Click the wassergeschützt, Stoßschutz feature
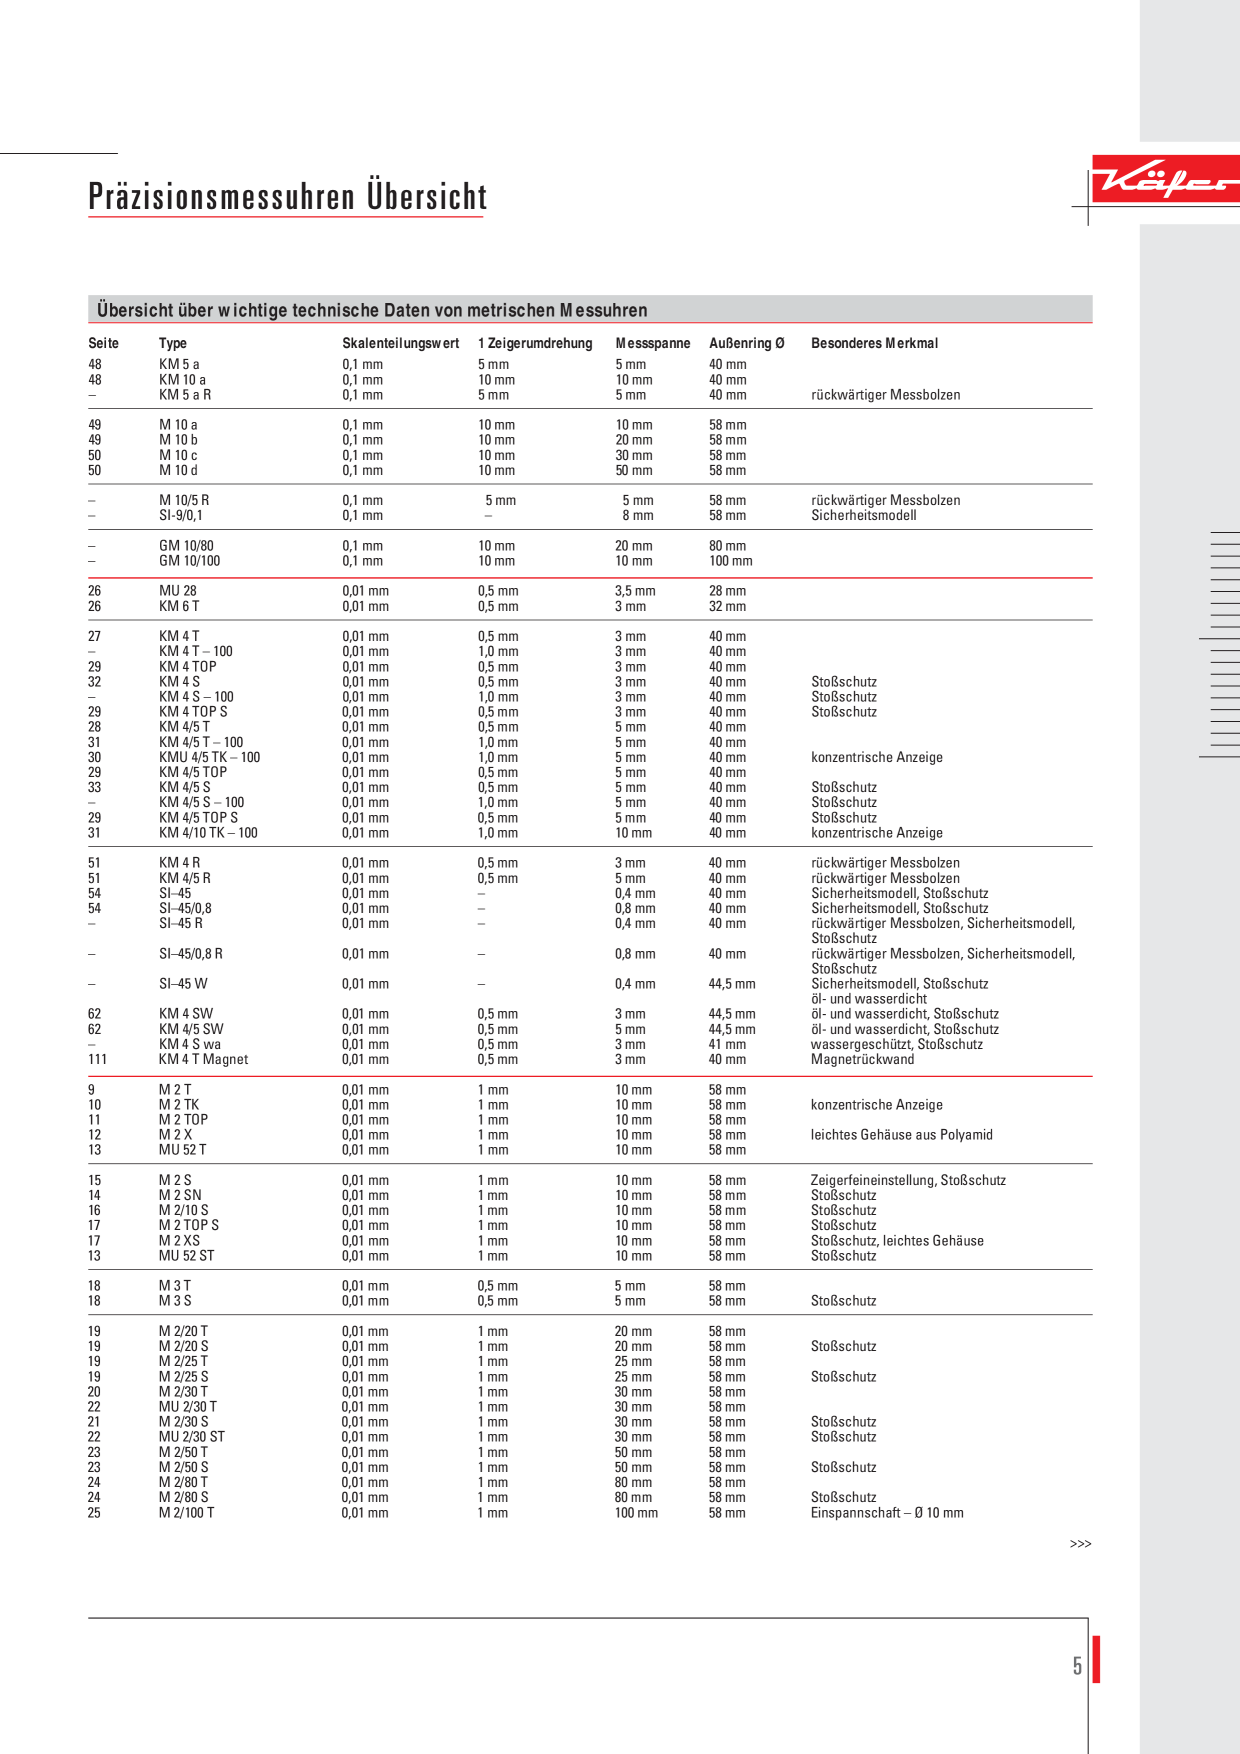This screenshot has height=1754, width=1240. coord(897,1044)
